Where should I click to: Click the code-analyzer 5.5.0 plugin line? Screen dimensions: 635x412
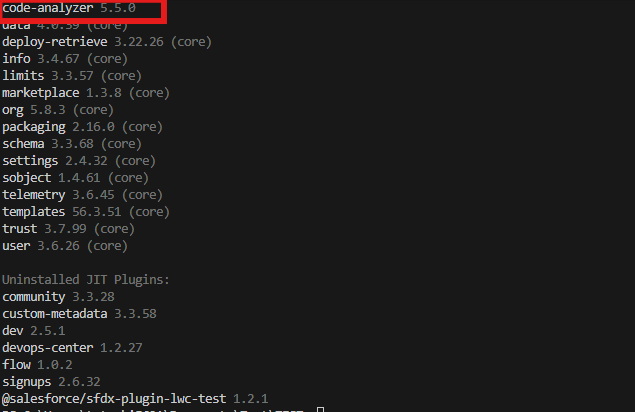click(68, 8)
